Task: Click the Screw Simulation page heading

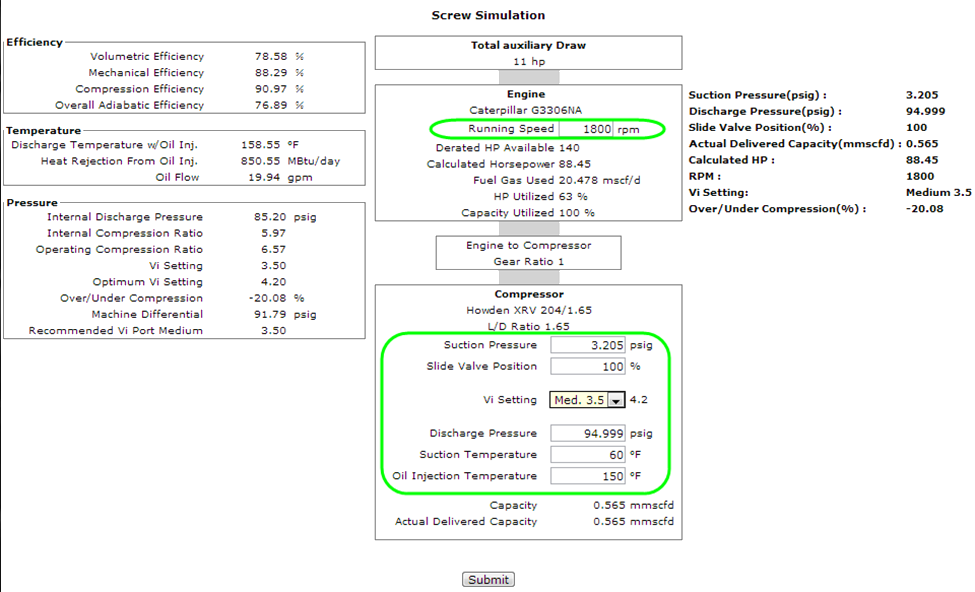Action: click(x=488, y=15)
